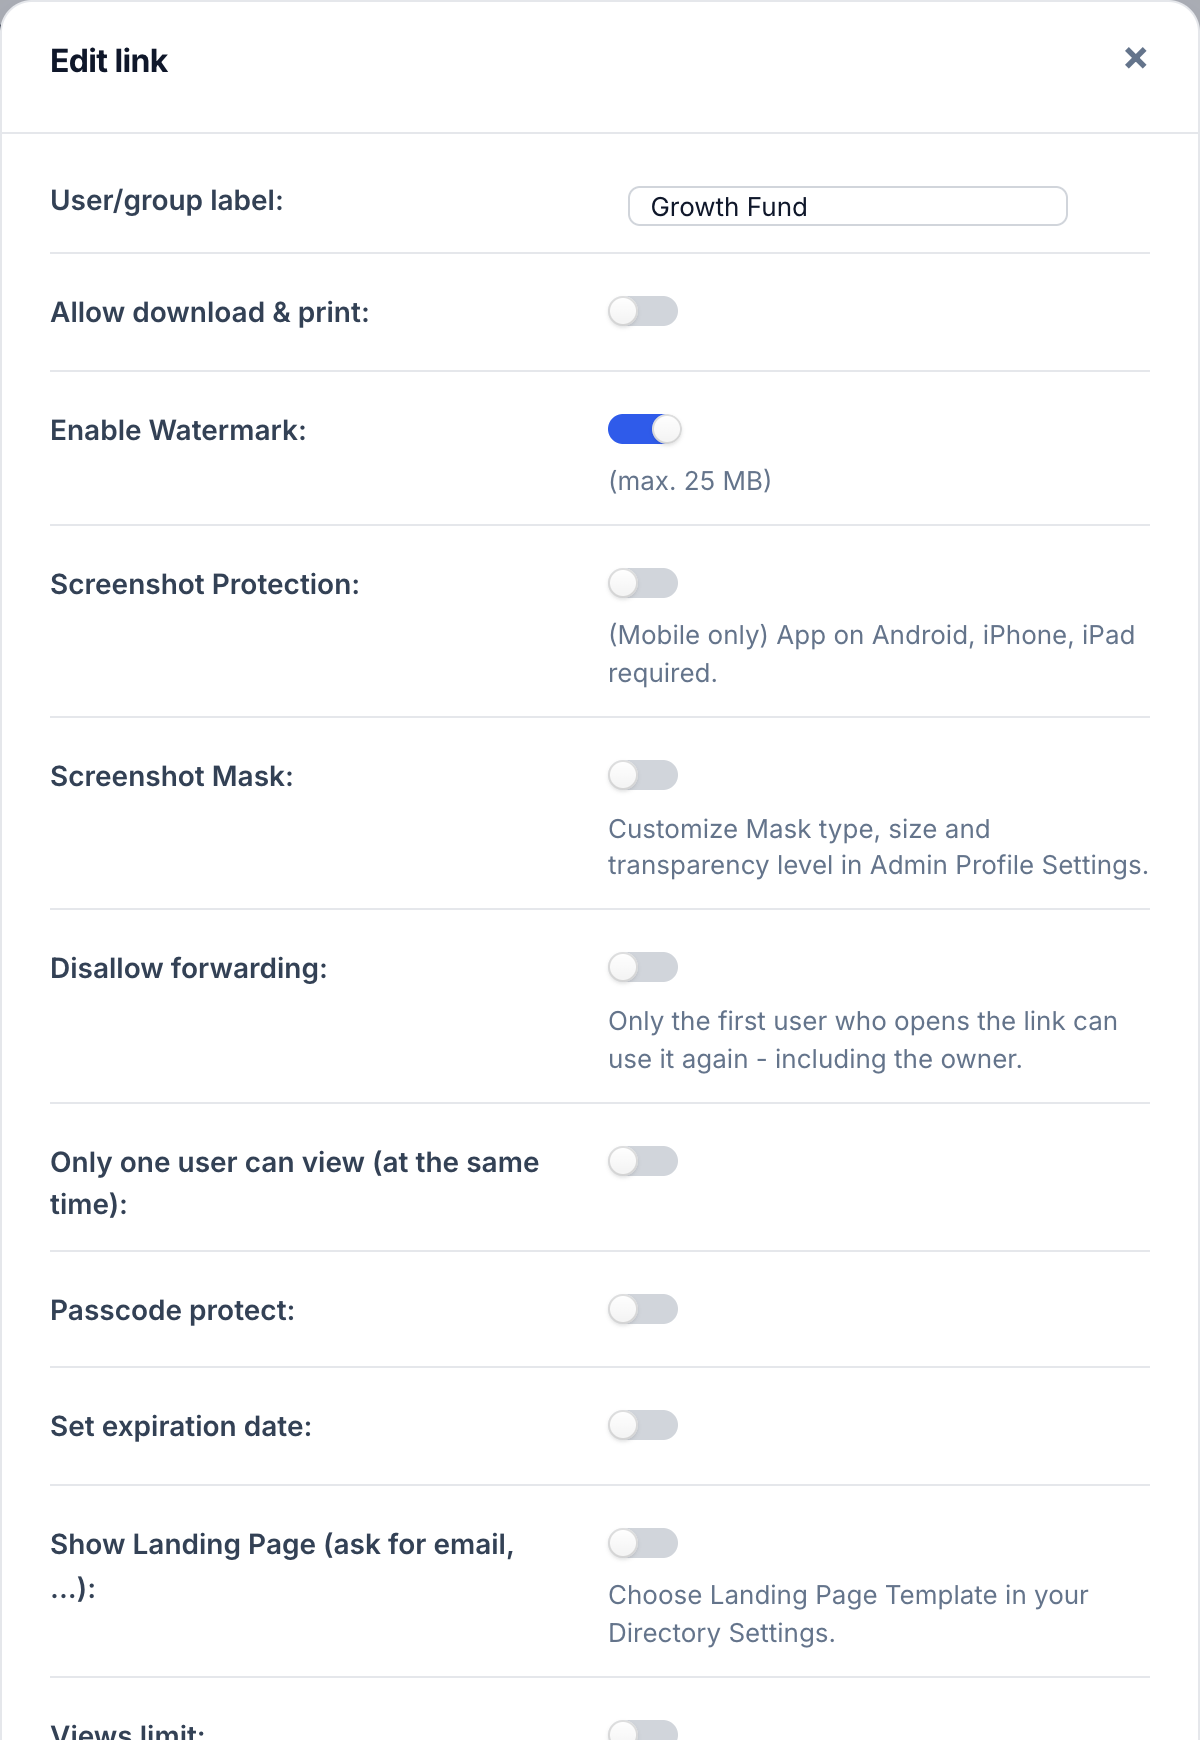The width and height of the screenshot is (1200, 1740).
Task: Turn on Passcode protect
Action: click(643, 1309)
